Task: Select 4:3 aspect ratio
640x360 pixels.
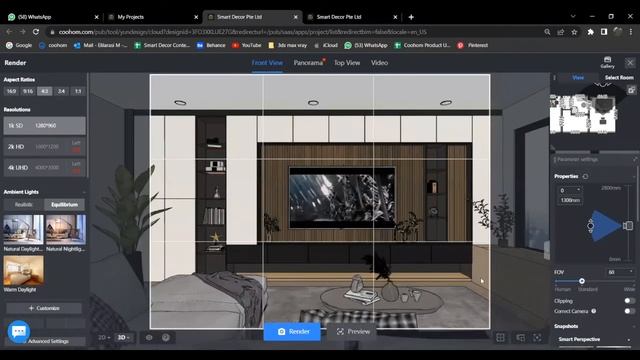Action: click(44, 91)
